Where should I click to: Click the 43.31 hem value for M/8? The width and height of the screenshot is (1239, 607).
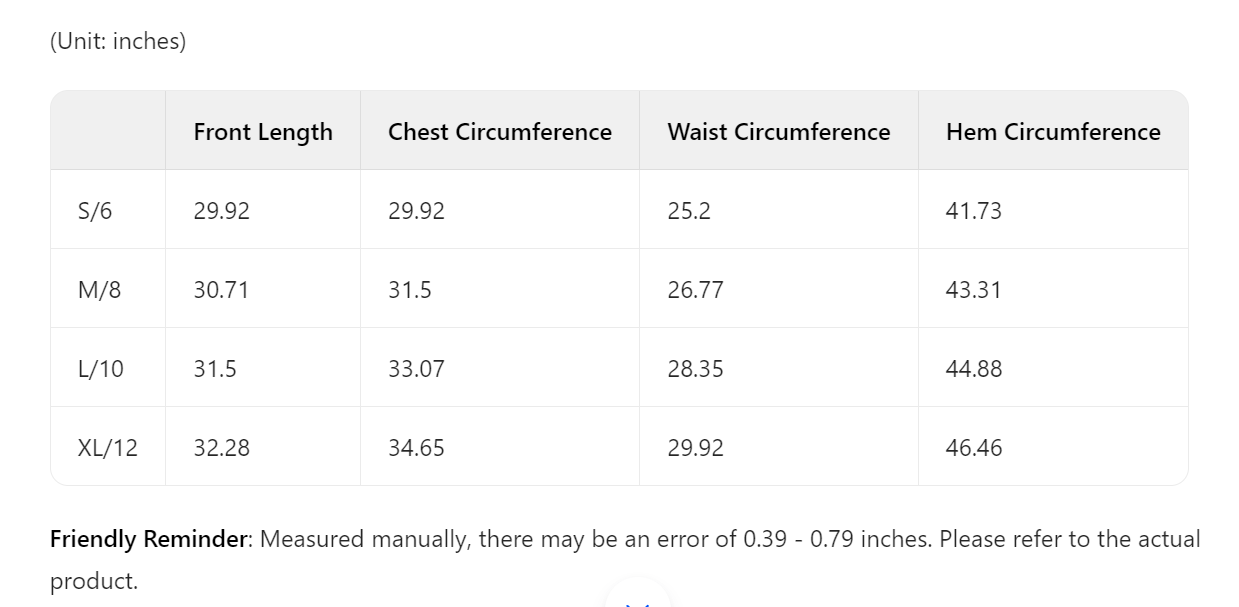click(x=974, y=290)
